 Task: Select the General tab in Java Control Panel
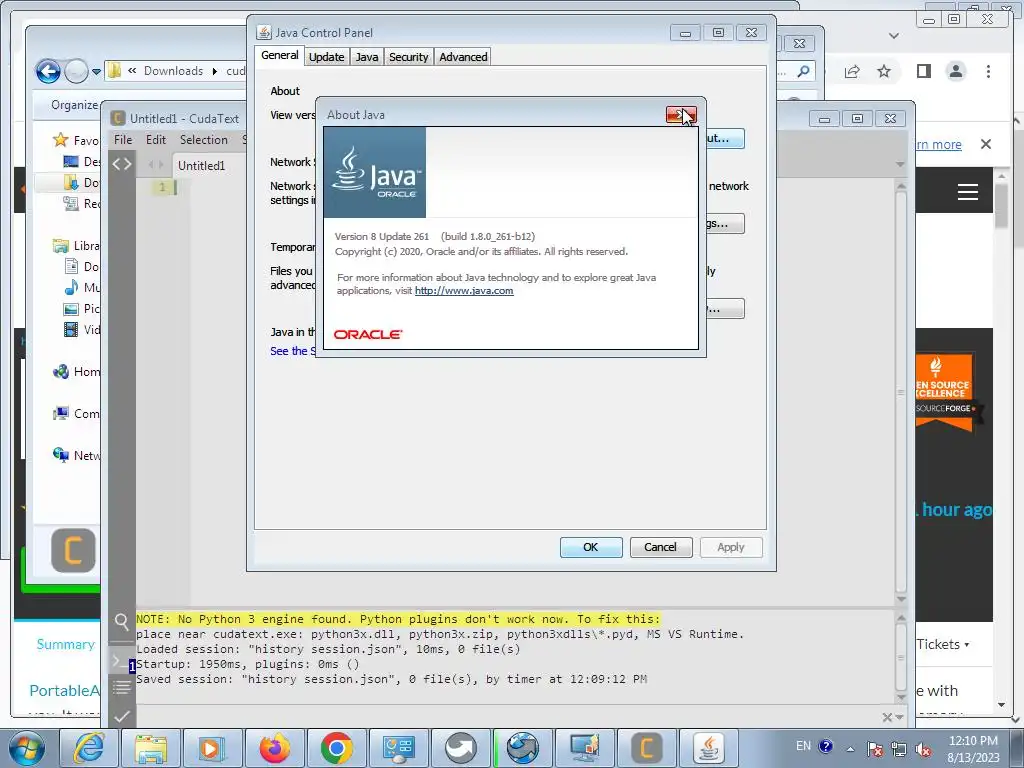pos(280,56)
